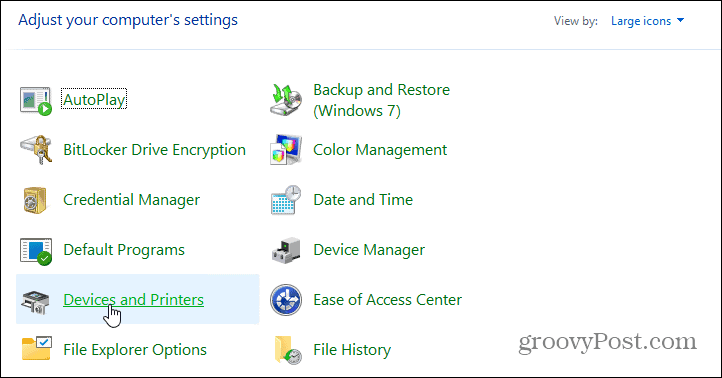Click the File History folder icon
Viewport: 722px width, 378px height.
pyautogui.click(x=288, y=350)
